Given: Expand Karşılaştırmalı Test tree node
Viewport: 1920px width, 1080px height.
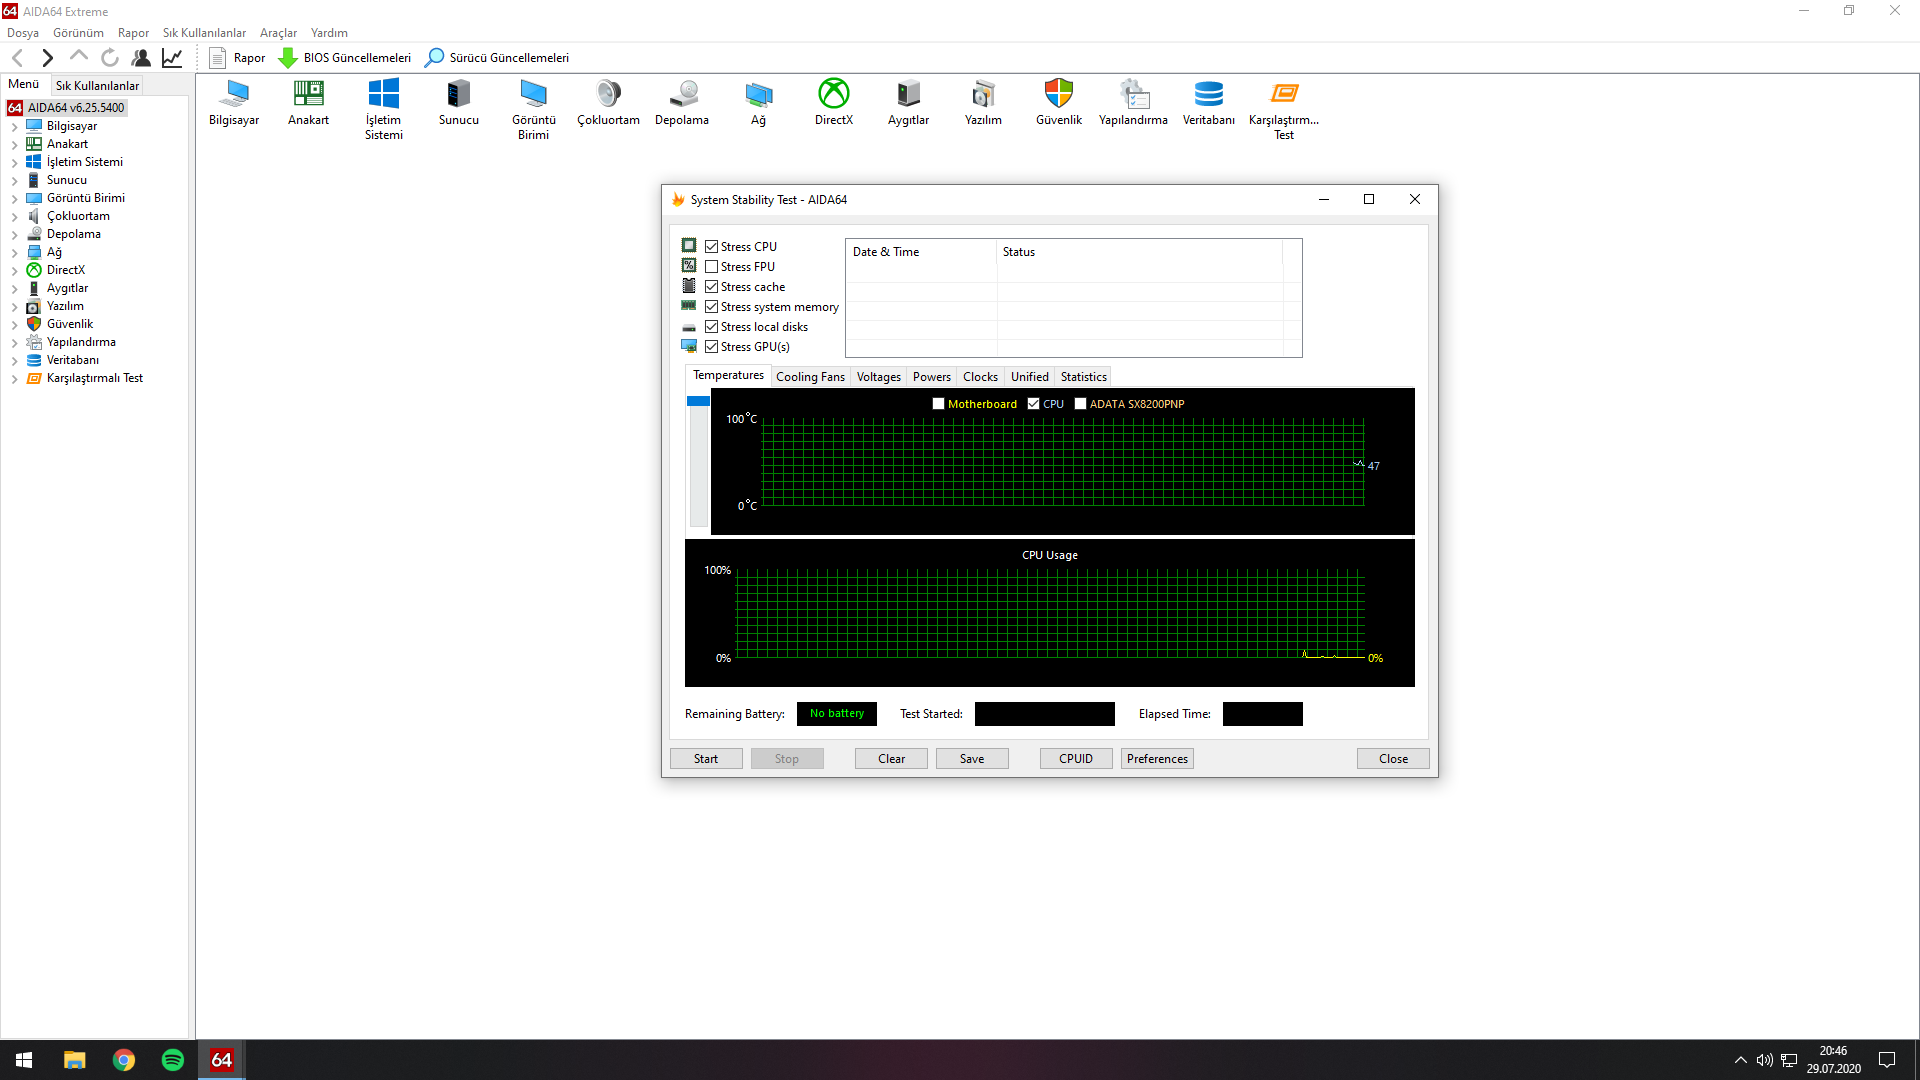Looking at the screenshot, I should tap(15, 379).
